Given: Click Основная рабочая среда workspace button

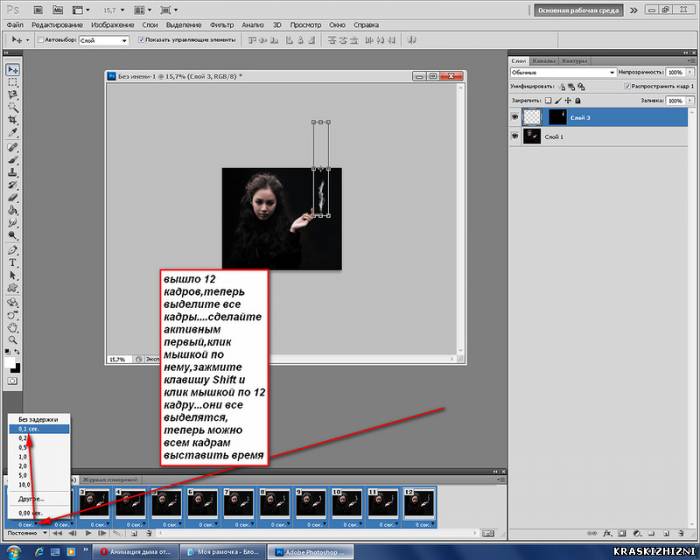Looking at the screenshot, I should (579, 10).
